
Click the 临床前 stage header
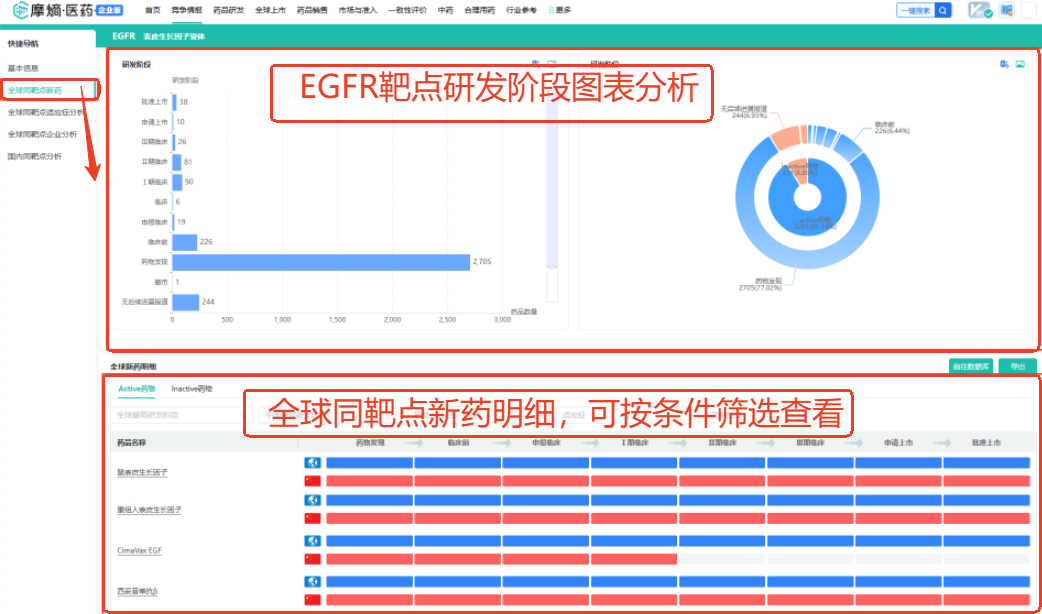click(x=459, y=443)
